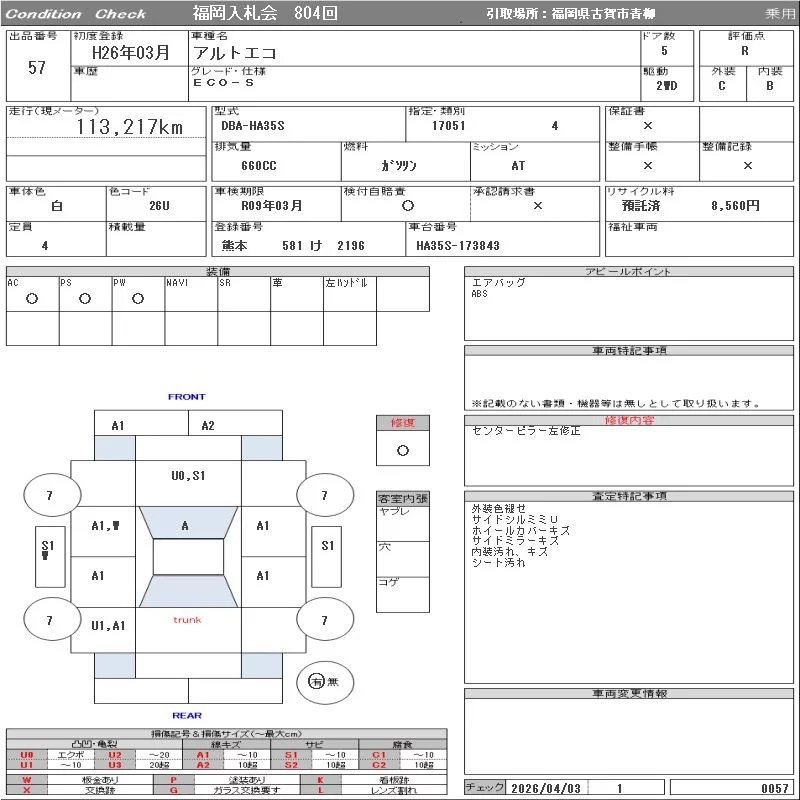
Task: Click the circled 有 spare tire mark
Action: click(316, 681)
